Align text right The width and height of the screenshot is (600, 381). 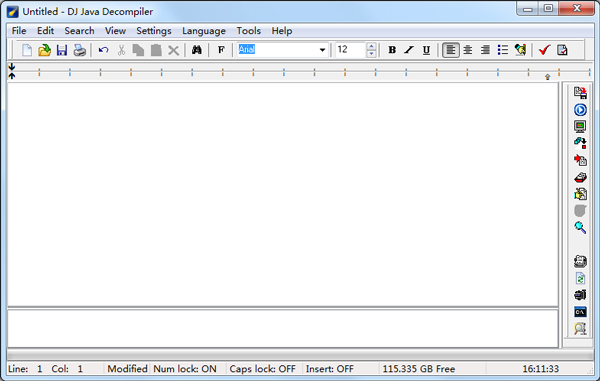pos(485,50)
